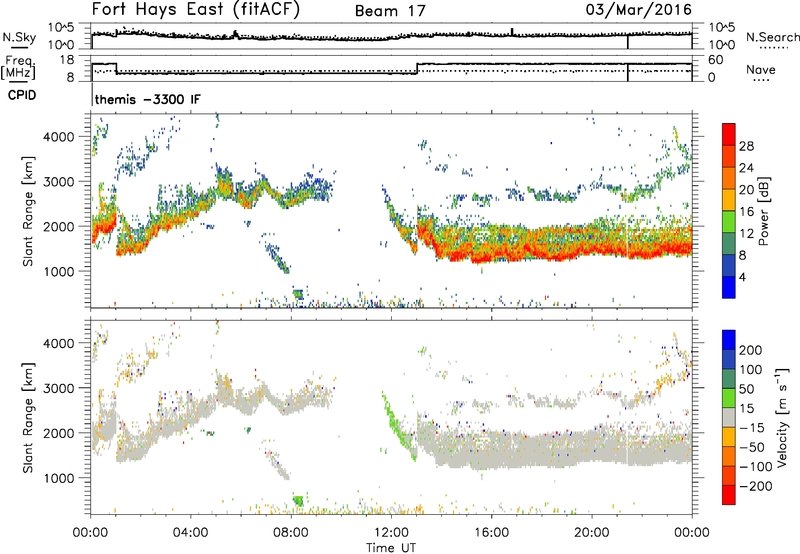This screenshot has height=554, width=800.
Task: Click the 'Slant Range [km]' label of power panel
Action: [28, 211]
